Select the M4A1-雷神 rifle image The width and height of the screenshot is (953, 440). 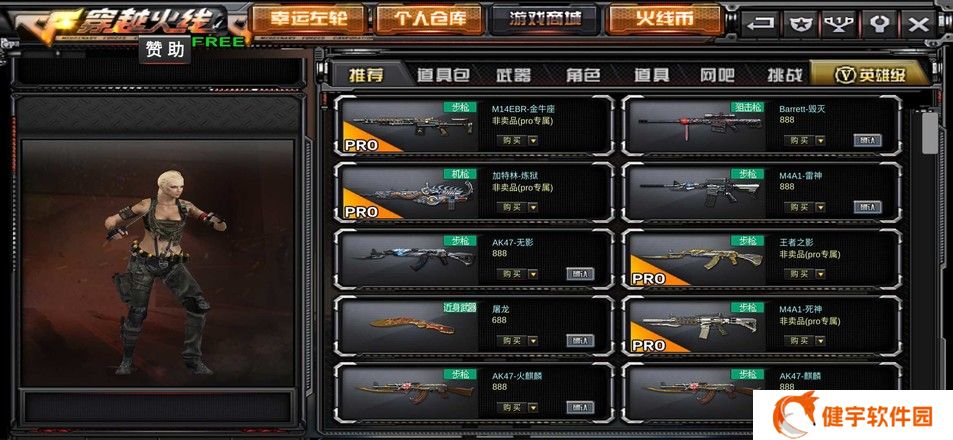[x=700, y=191]
